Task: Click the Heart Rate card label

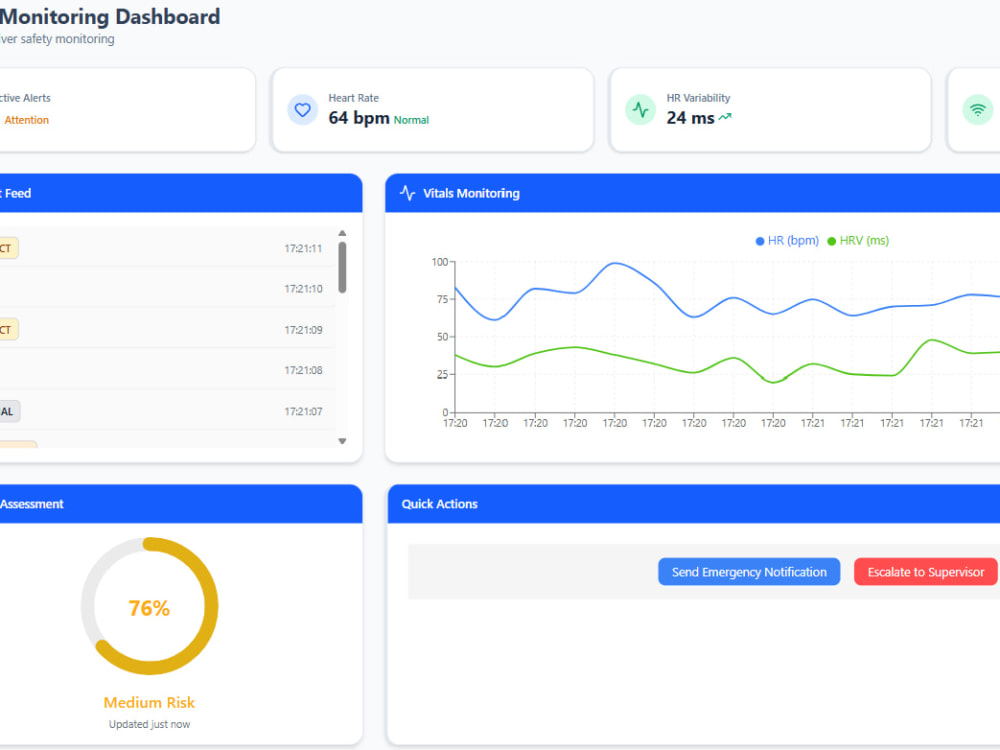Action: 353,98
